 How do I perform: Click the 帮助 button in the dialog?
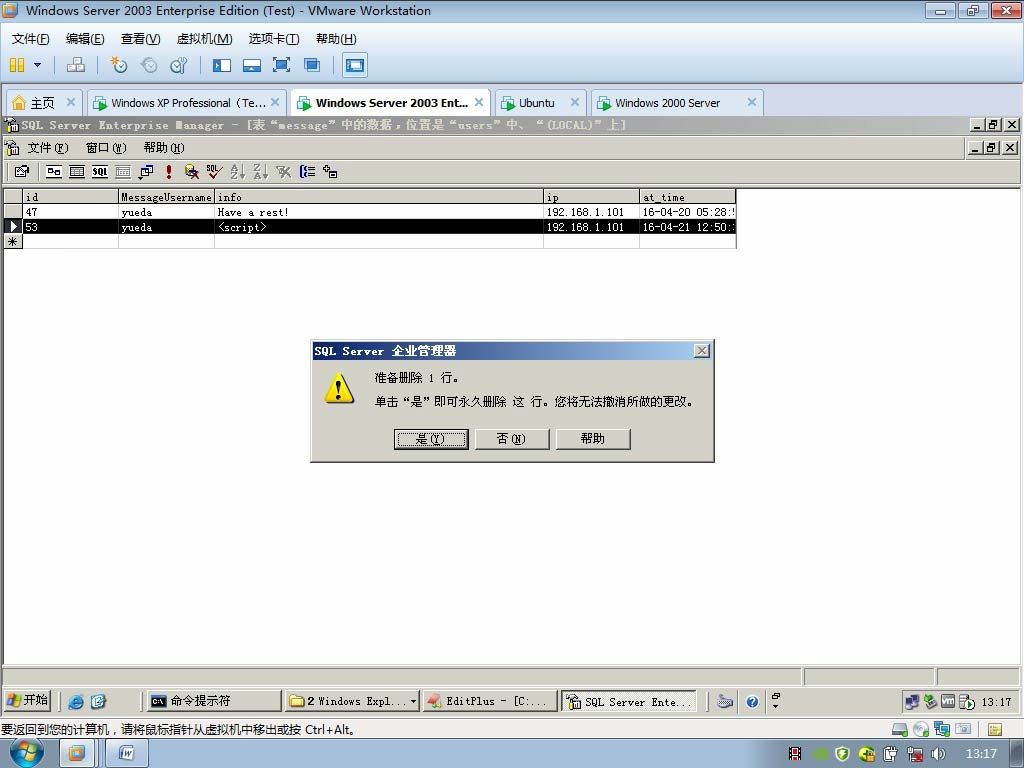click(593, 439)
